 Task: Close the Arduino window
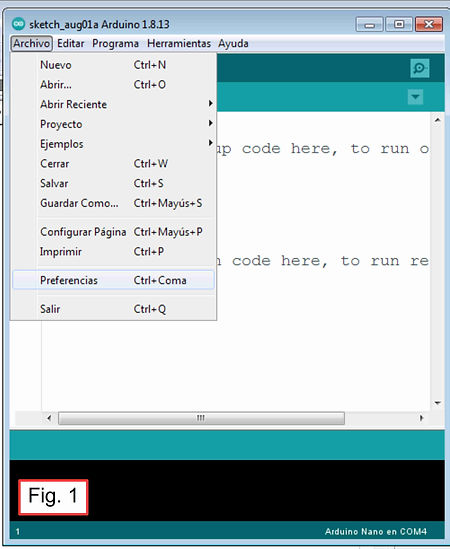tap(429, 25)
